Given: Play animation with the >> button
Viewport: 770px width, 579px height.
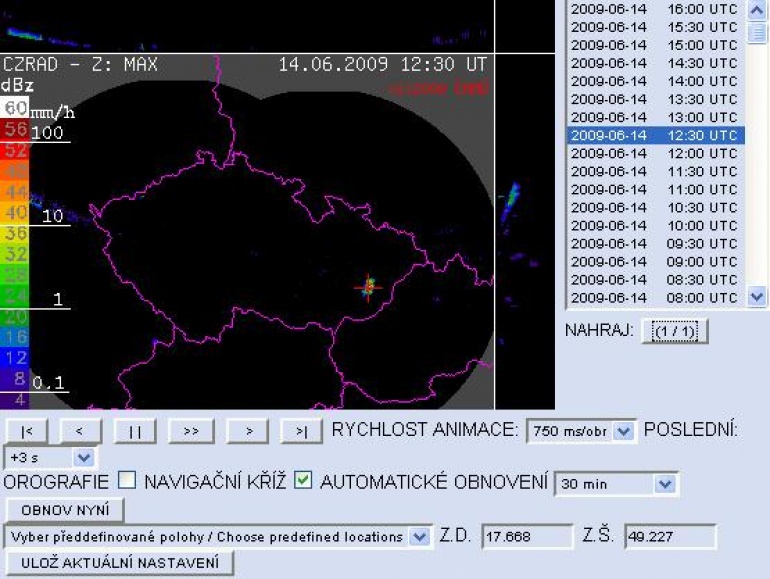Looking at the screenshot, I should click(191, 431).
